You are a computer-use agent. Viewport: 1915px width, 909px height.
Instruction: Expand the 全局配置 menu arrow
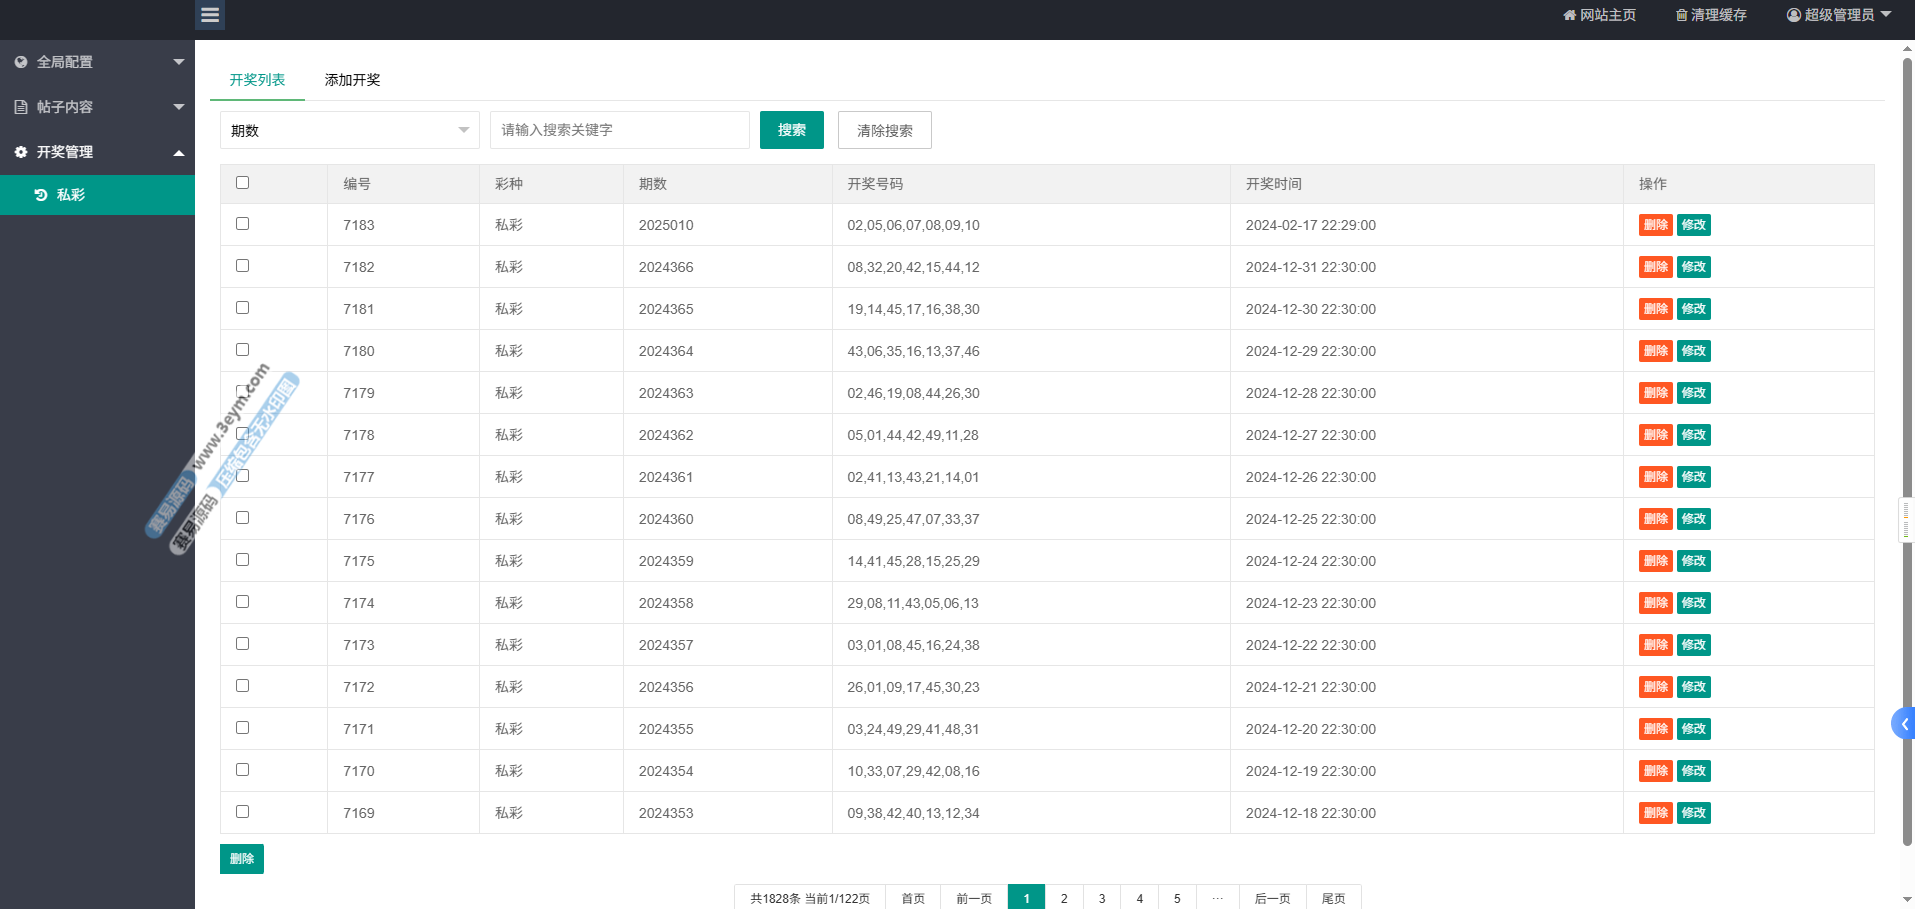[179, 62]
